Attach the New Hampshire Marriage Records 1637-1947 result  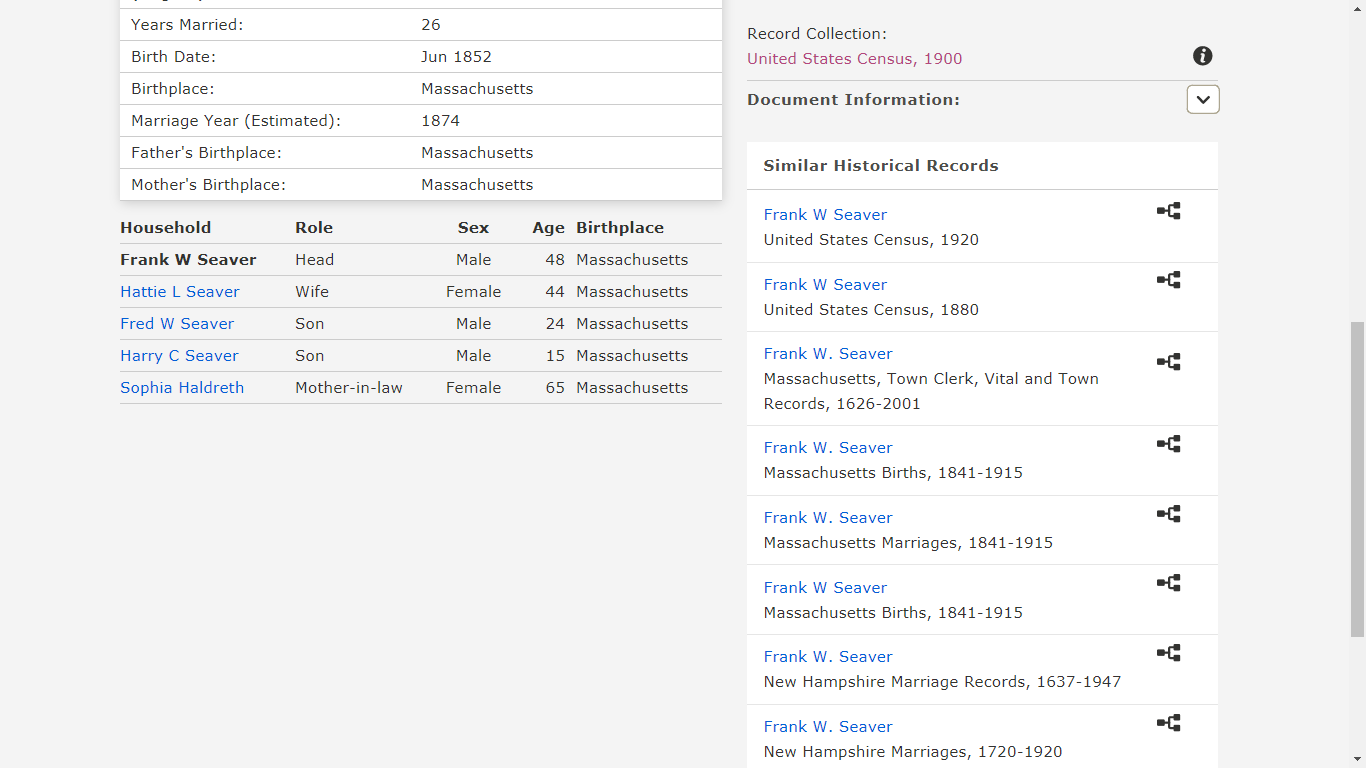(x=1167, y=652)
